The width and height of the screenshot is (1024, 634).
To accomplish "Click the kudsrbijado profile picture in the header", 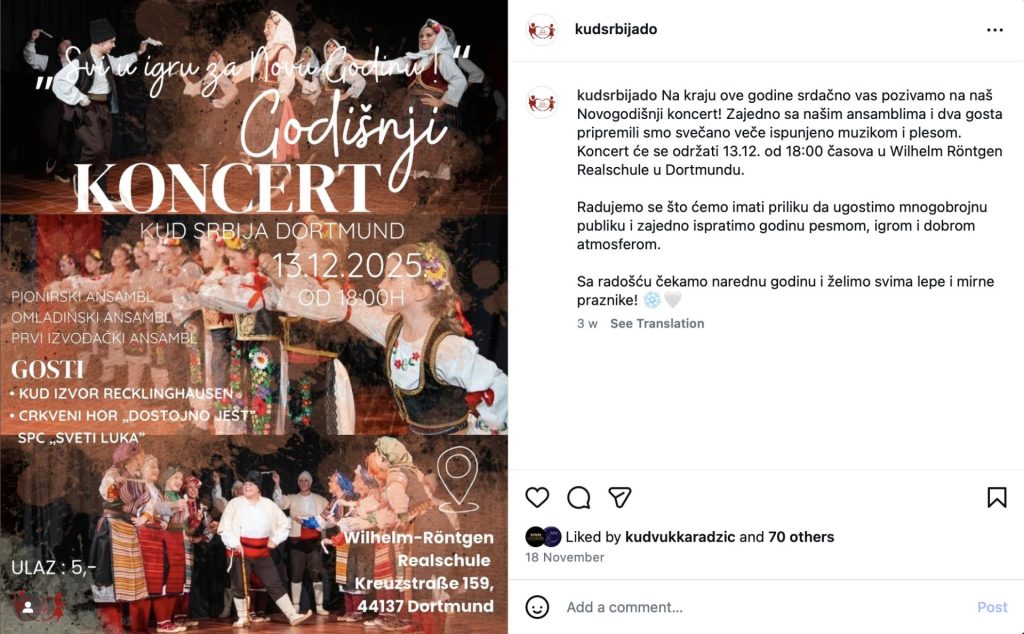I will [542, 30].
